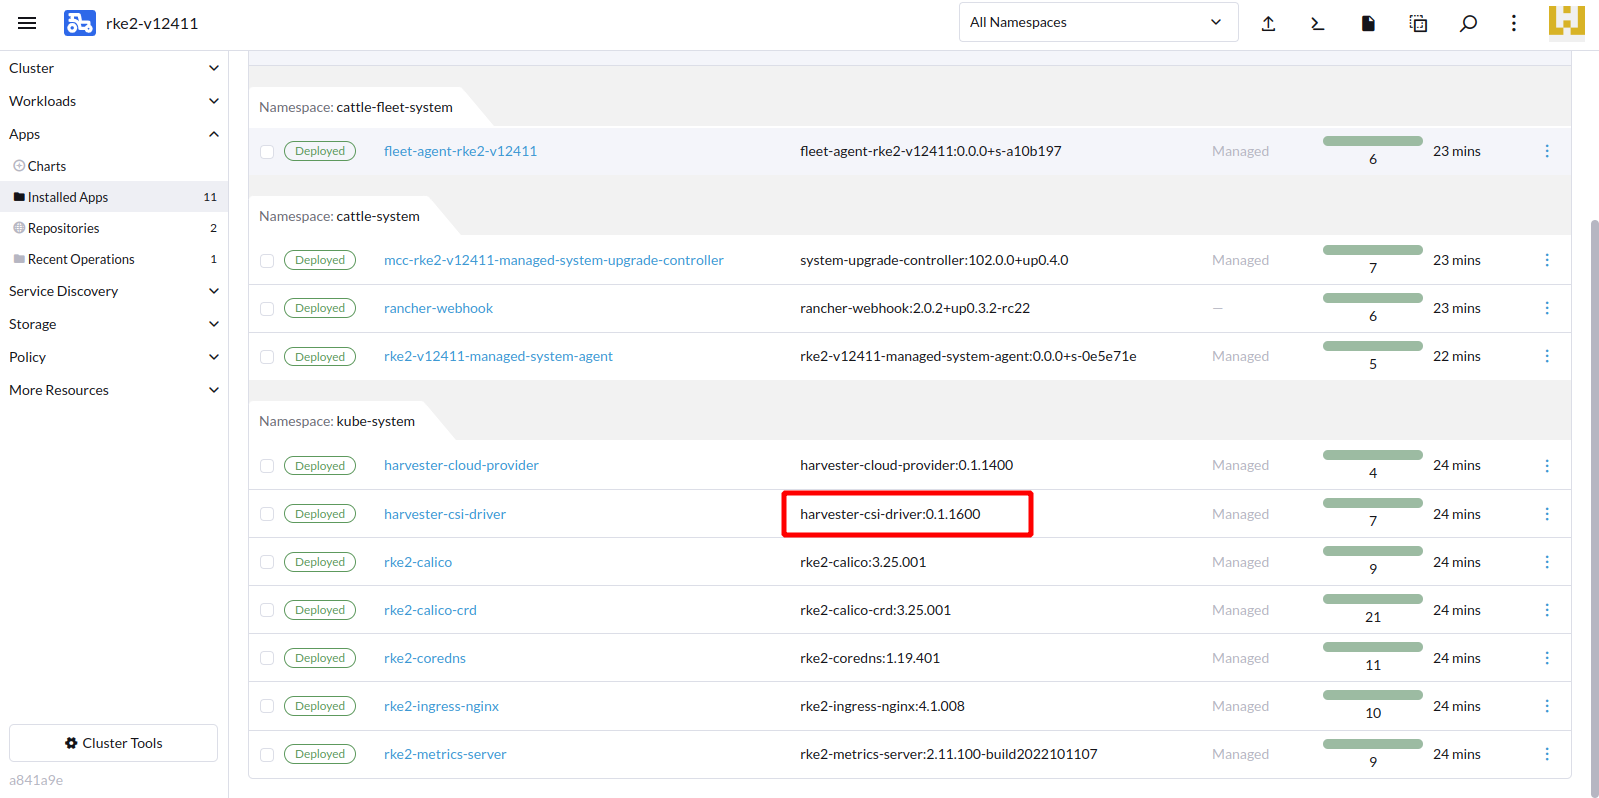Click the a841a9e version label

click(x=36, y=780)
